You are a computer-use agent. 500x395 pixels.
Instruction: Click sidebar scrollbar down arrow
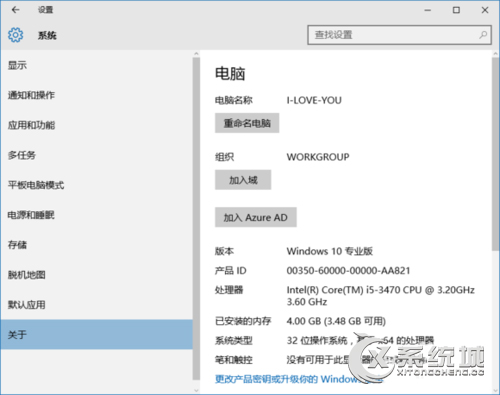pos(196,390)
